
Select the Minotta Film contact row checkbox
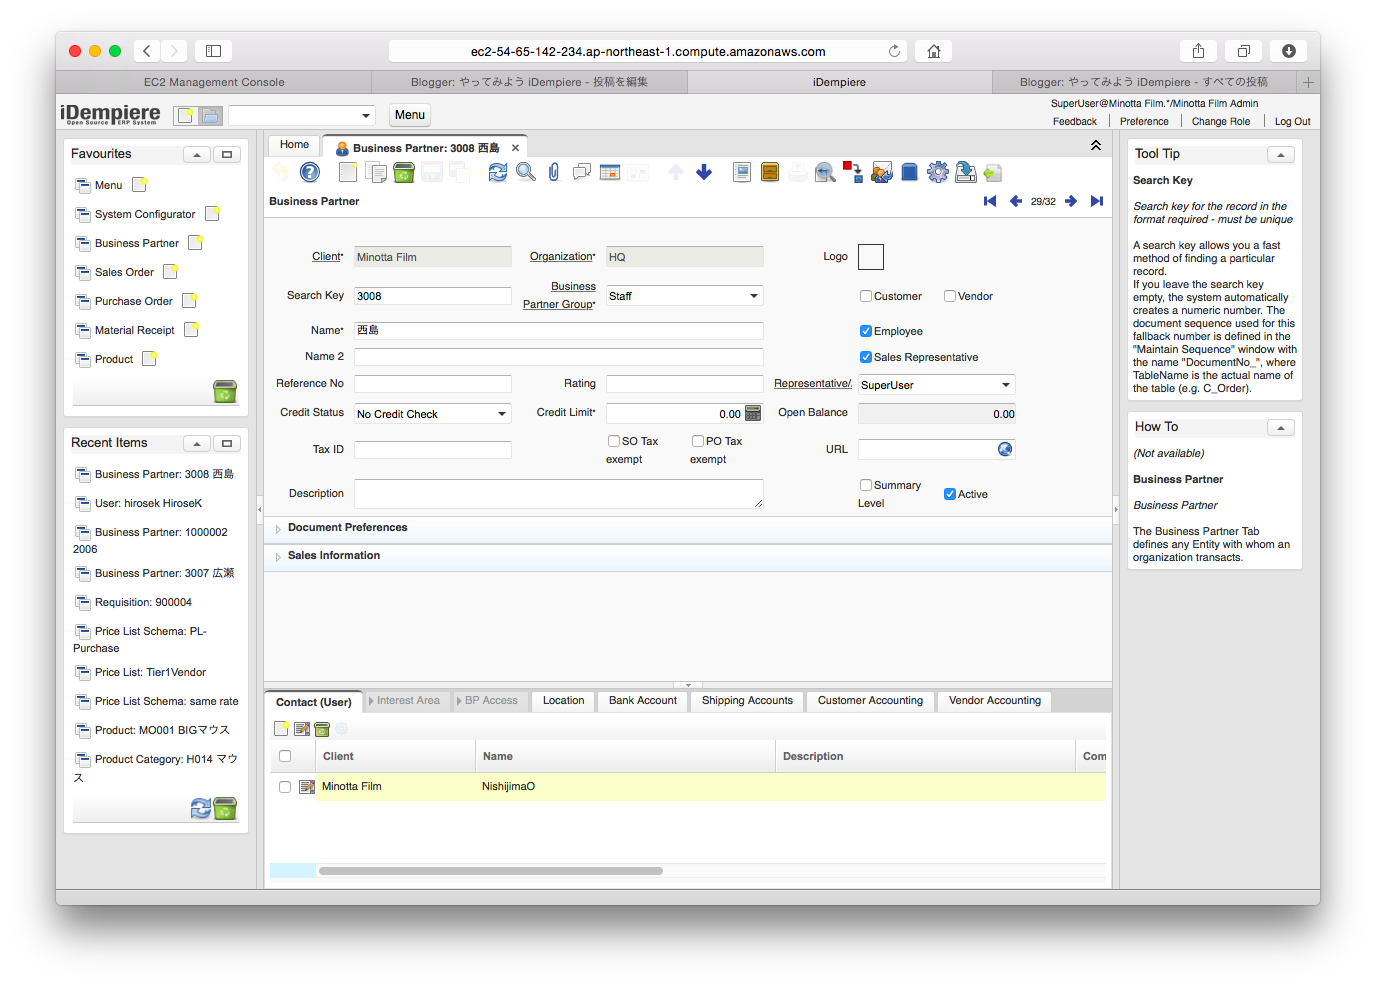point(285,787)
